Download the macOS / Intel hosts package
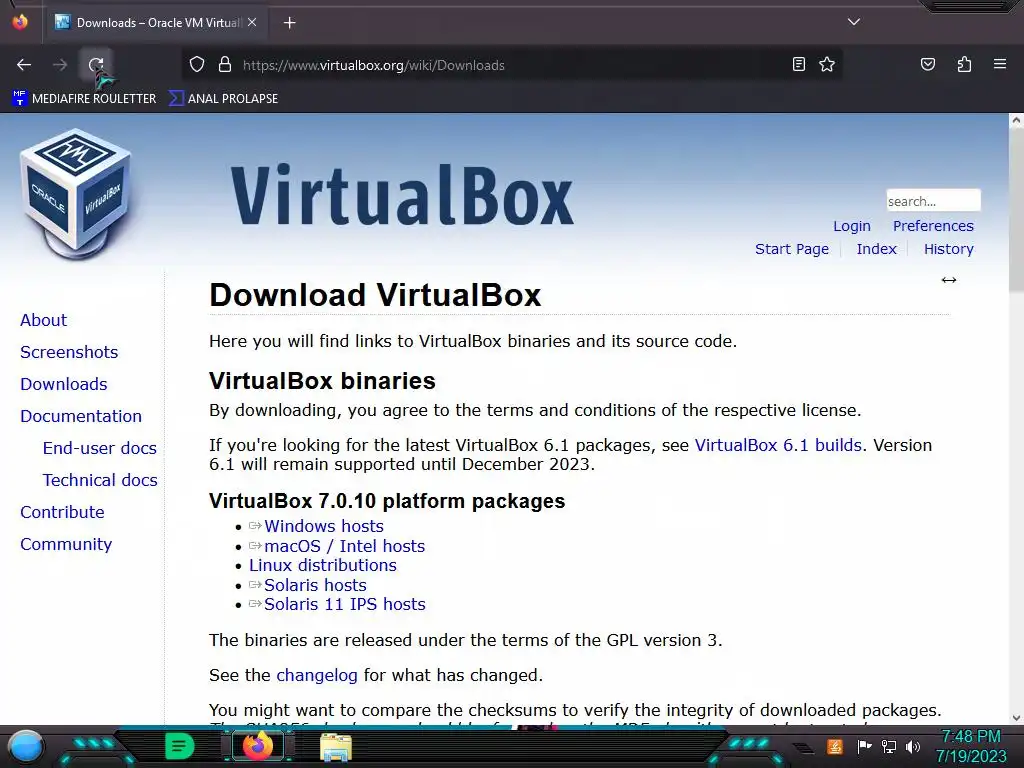Screen dimensions: 1024x768 pos(344,546)
